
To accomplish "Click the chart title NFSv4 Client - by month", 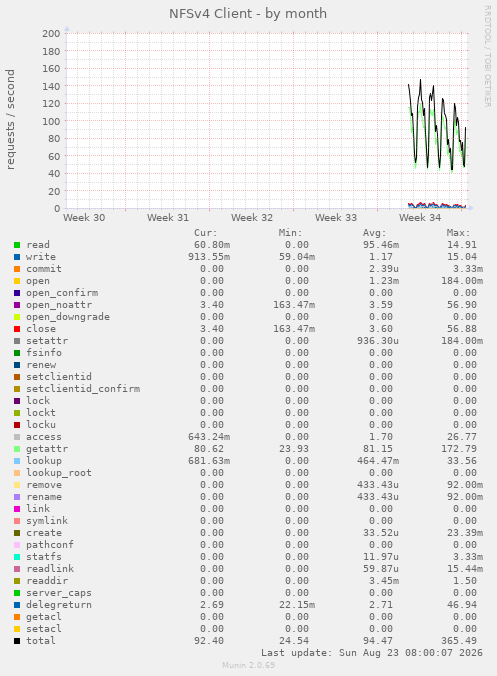I will tap(248, 14).
